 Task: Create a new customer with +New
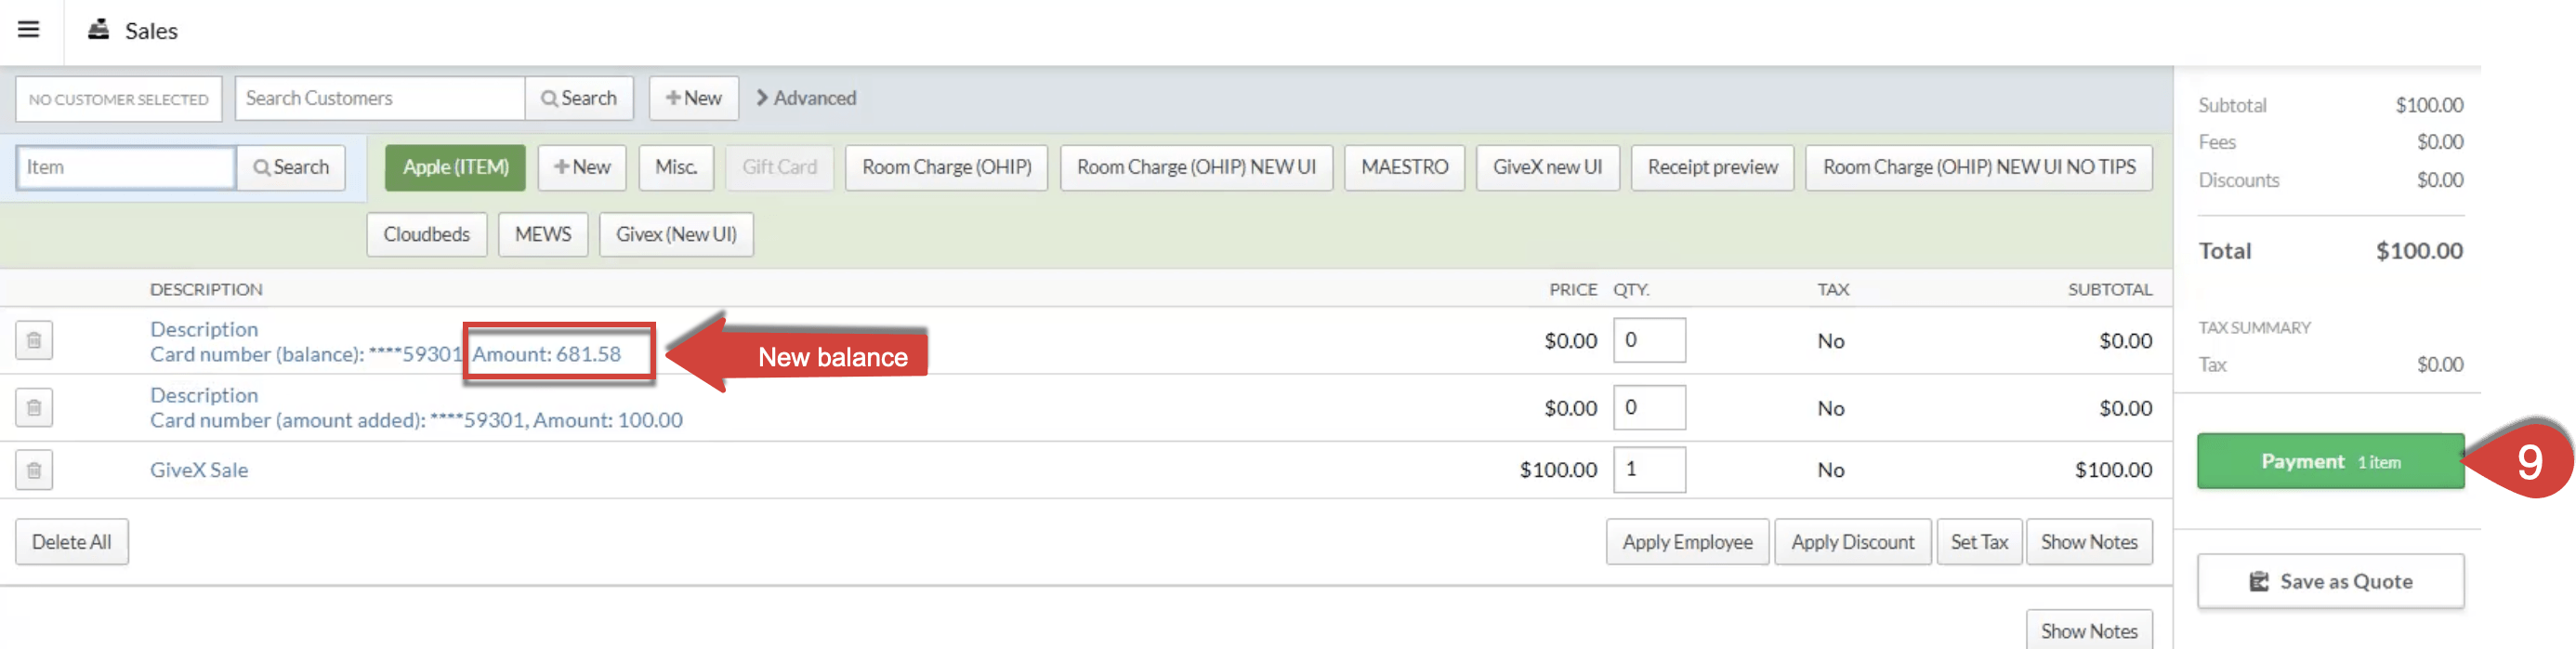694,99
